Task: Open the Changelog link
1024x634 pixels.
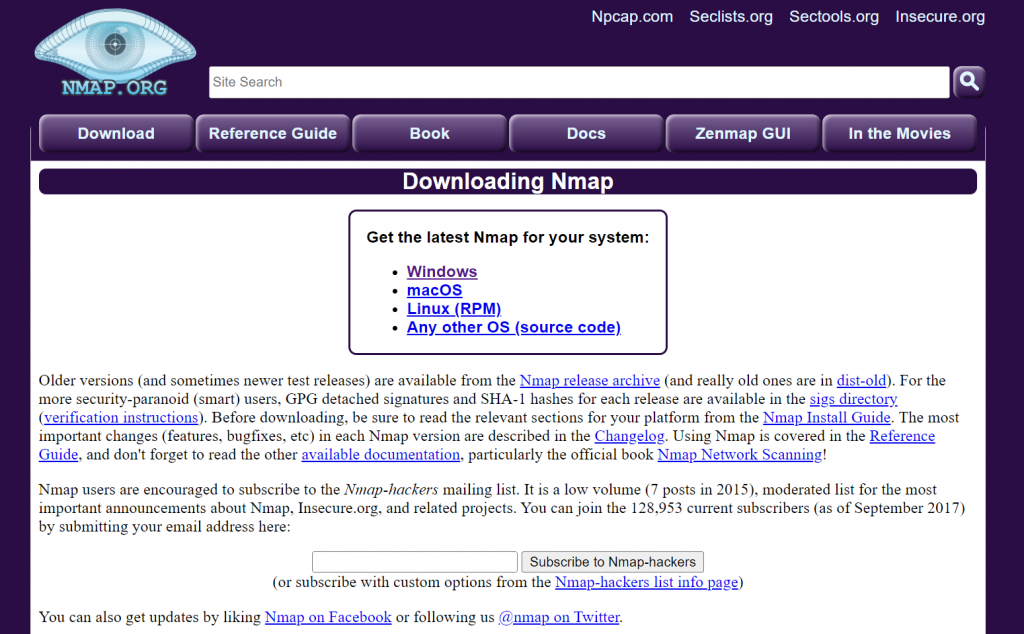Action: 630,436
